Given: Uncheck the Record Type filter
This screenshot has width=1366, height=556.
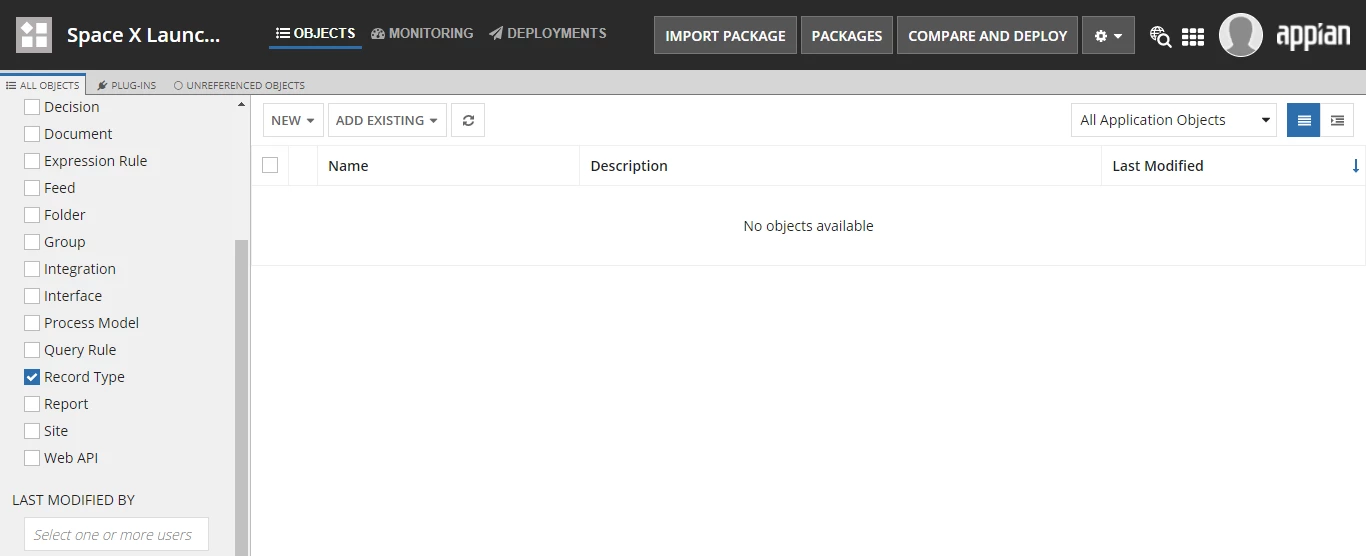Looking at the screenshot, I should pos(32,377).
